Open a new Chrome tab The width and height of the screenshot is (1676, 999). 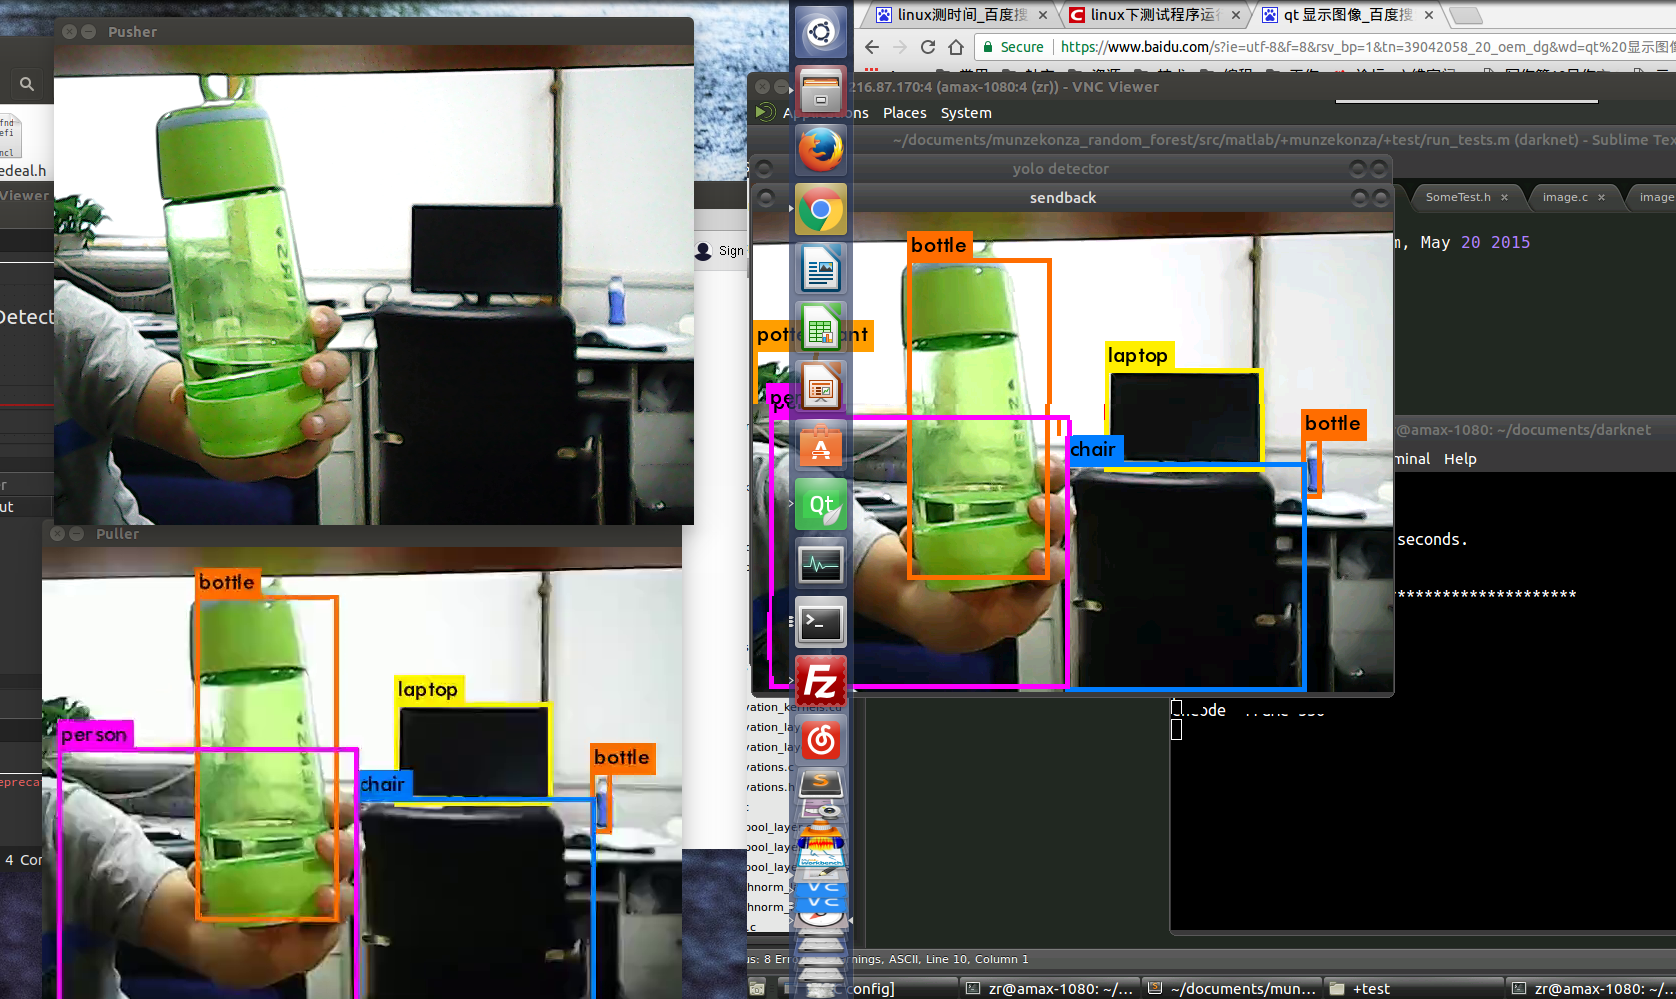[x=1466, y=15]
